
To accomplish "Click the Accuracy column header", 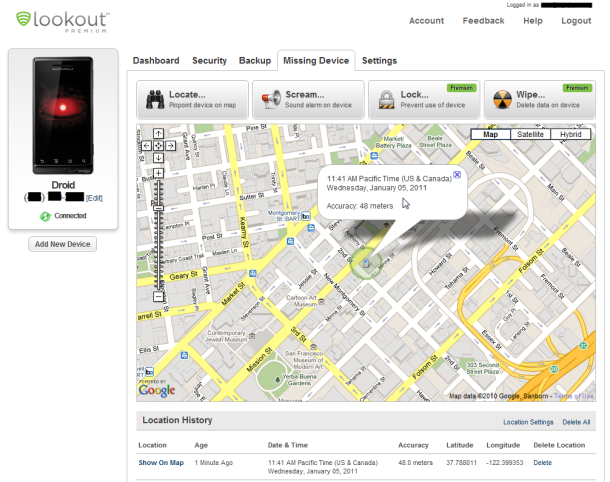I will pos(413,445).
